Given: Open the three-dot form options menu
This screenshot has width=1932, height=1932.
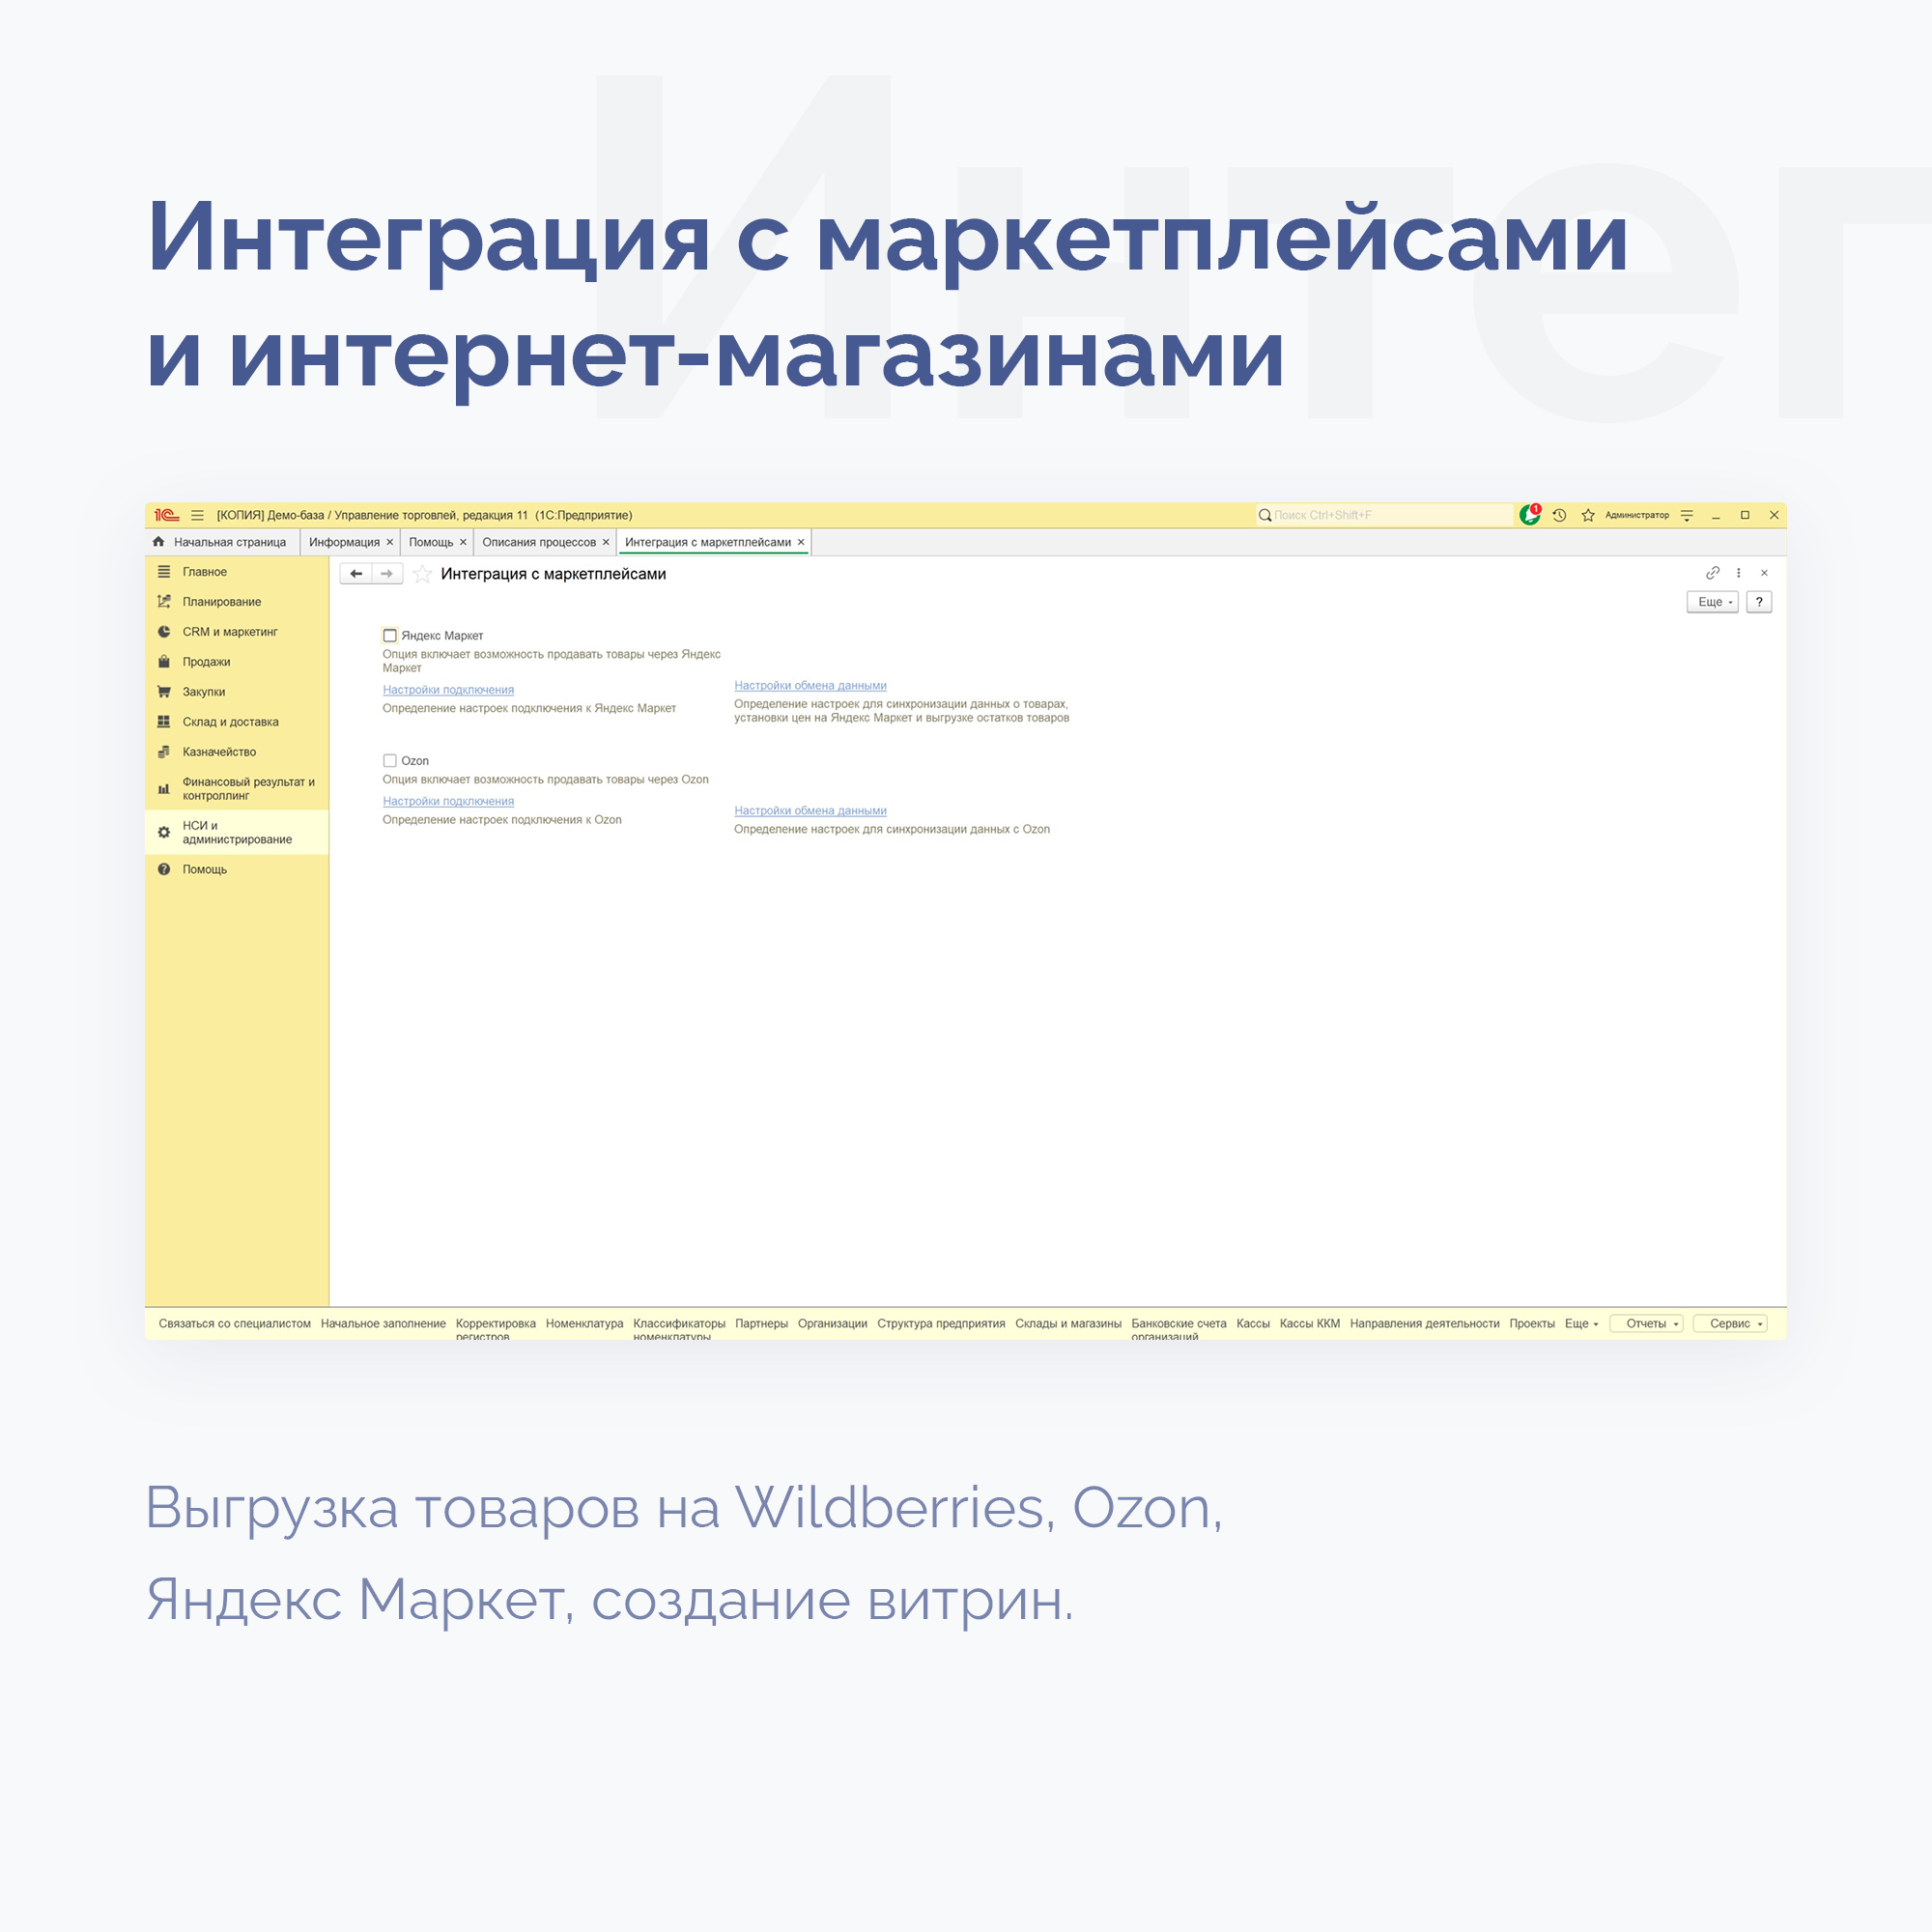Looking at the screenshot, I should click(1739, 573).
